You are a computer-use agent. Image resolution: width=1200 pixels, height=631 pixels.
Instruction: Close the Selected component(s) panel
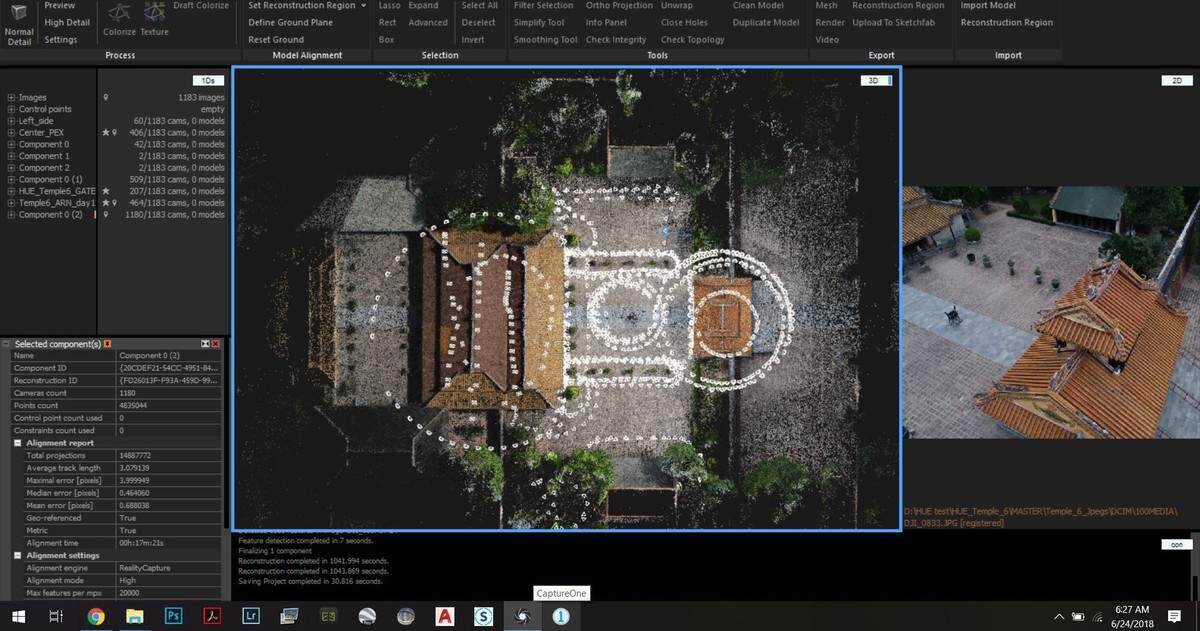(x=217, y=344)
